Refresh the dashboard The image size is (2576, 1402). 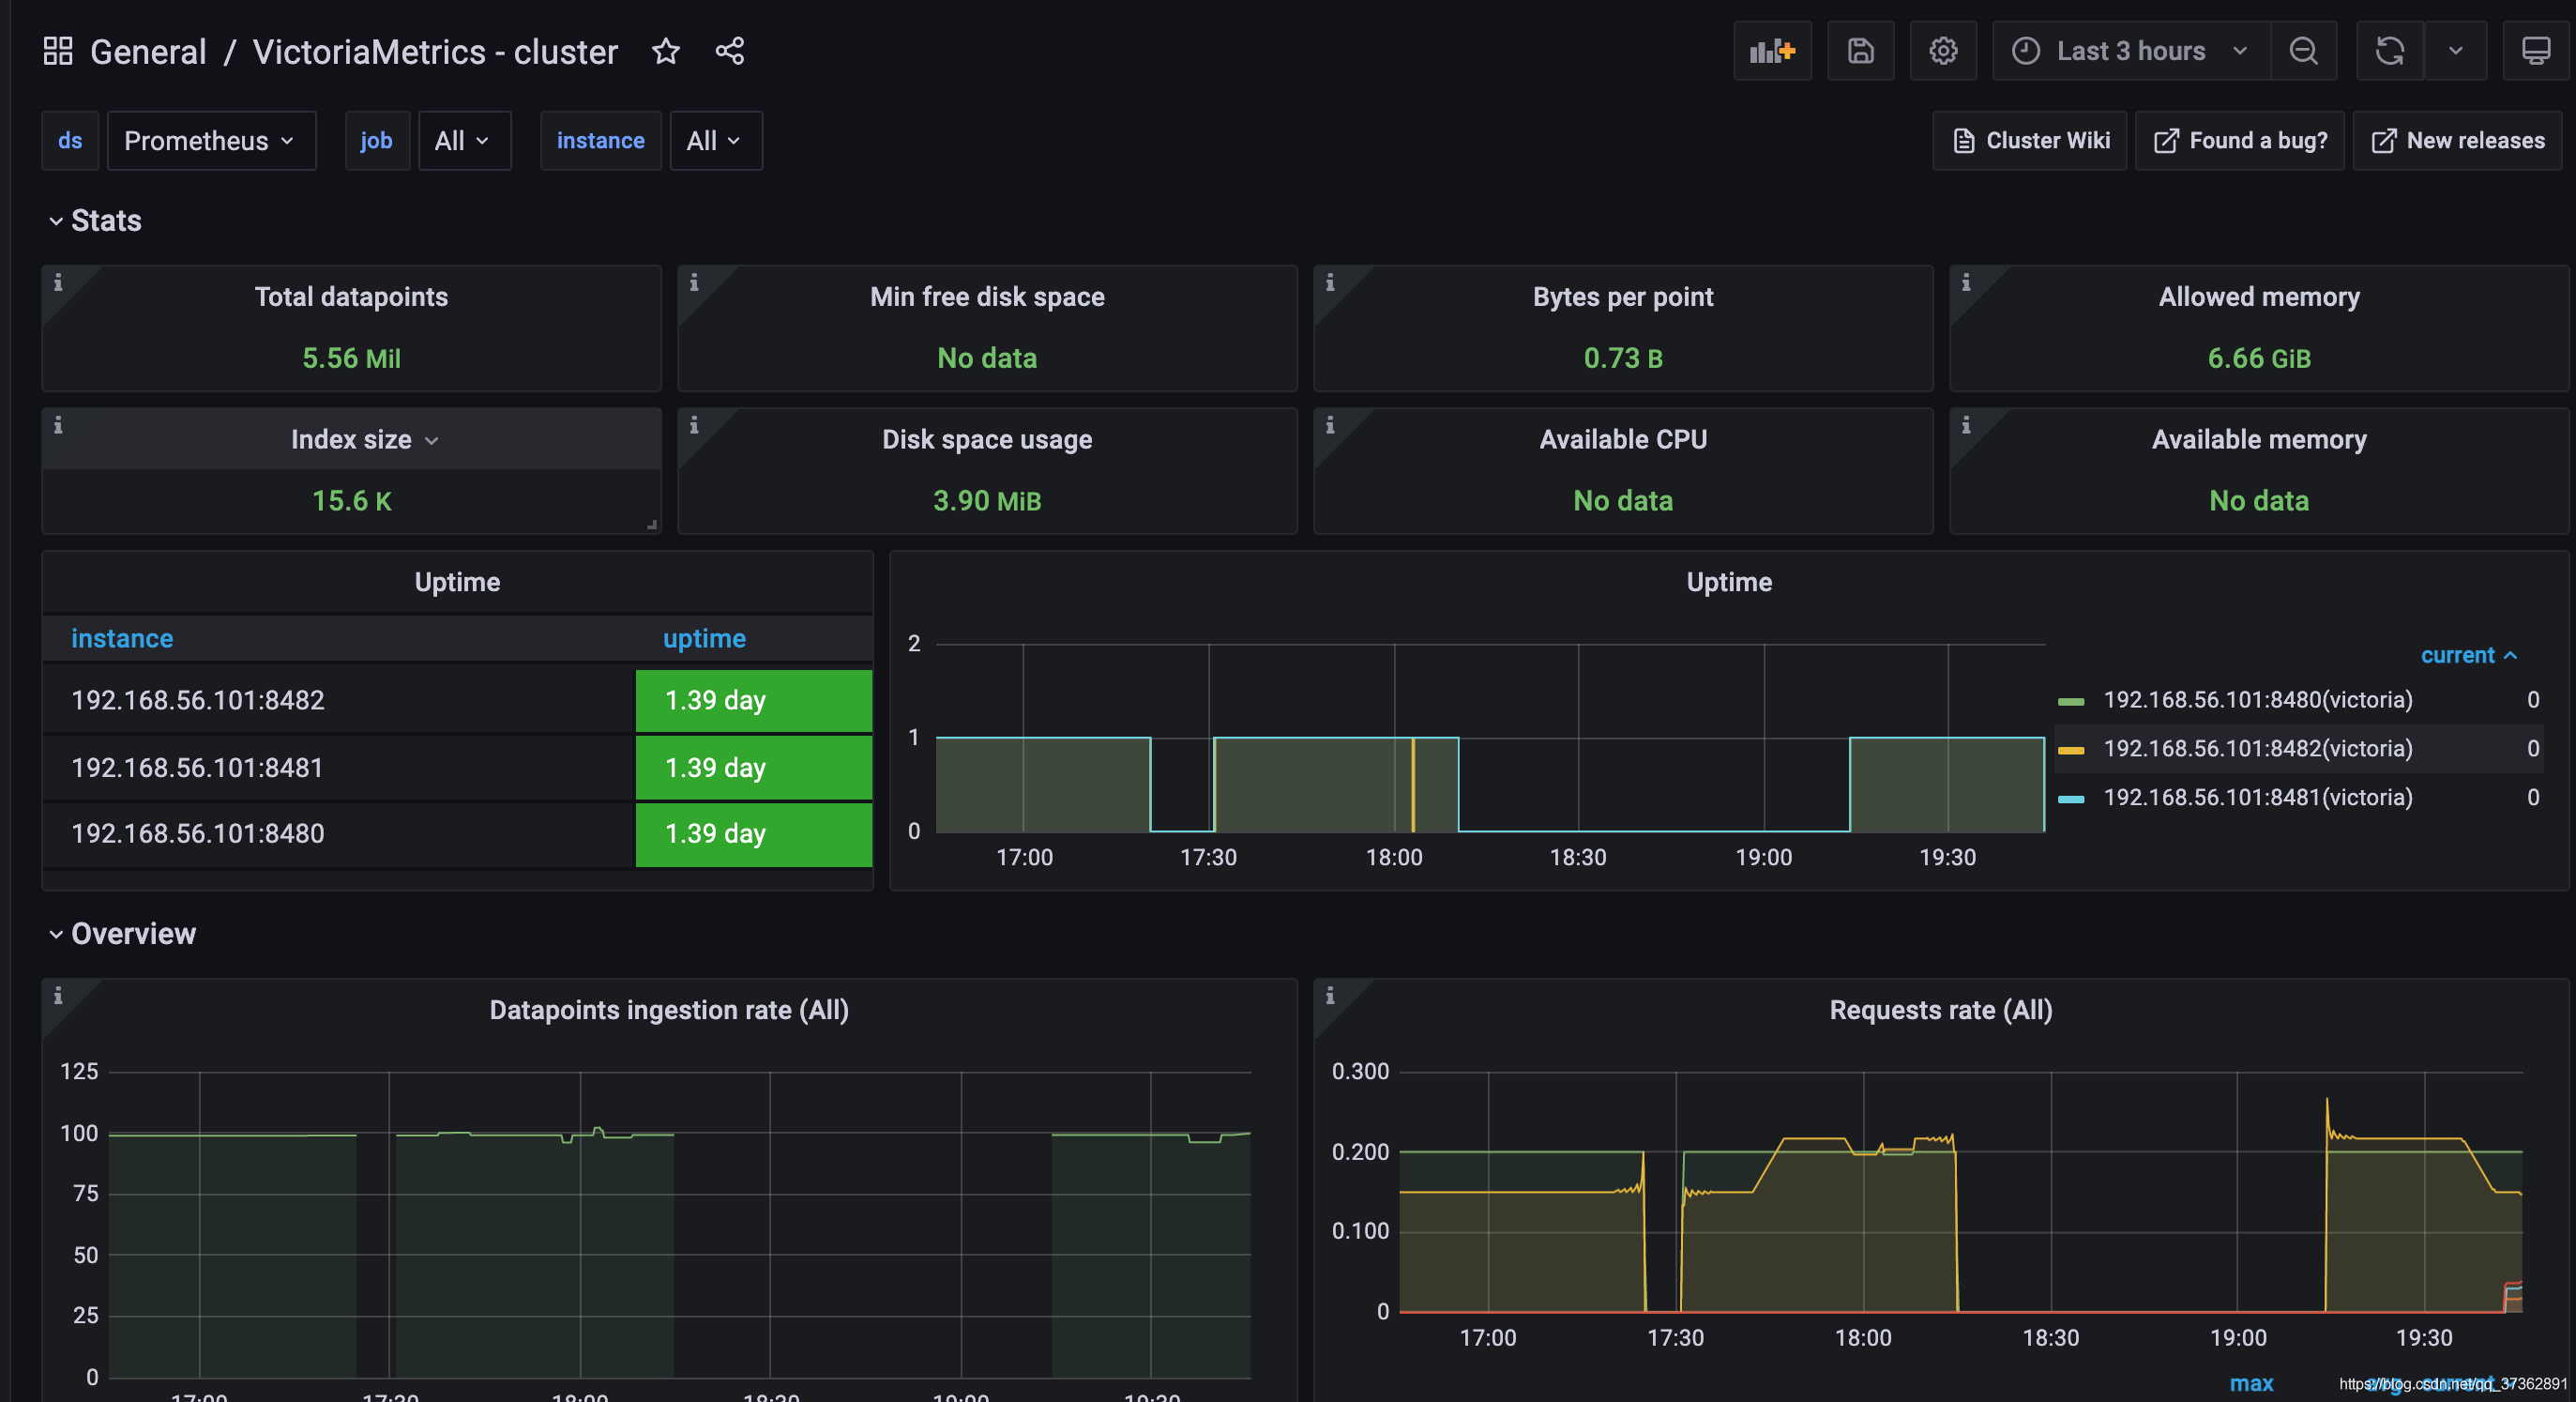coord(2390,51)
